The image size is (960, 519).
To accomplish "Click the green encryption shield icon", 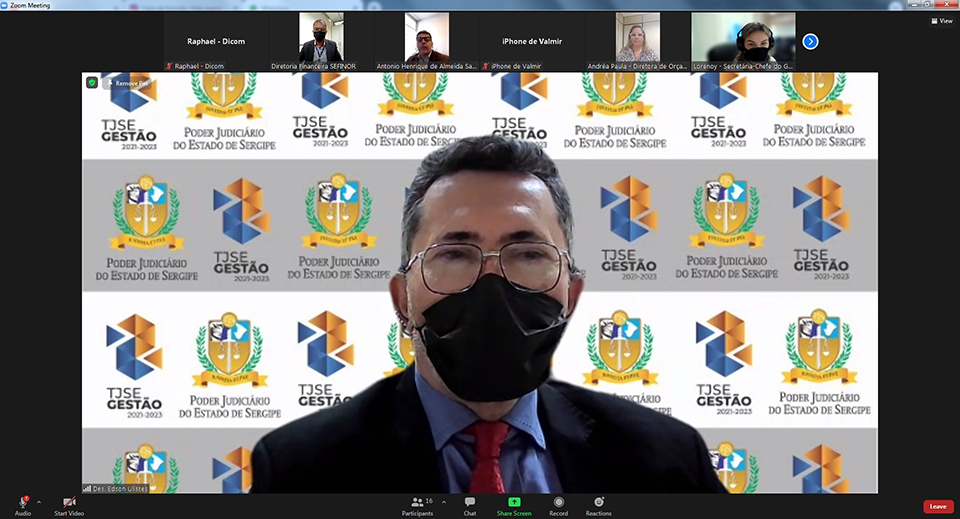I will pos(93,83).
